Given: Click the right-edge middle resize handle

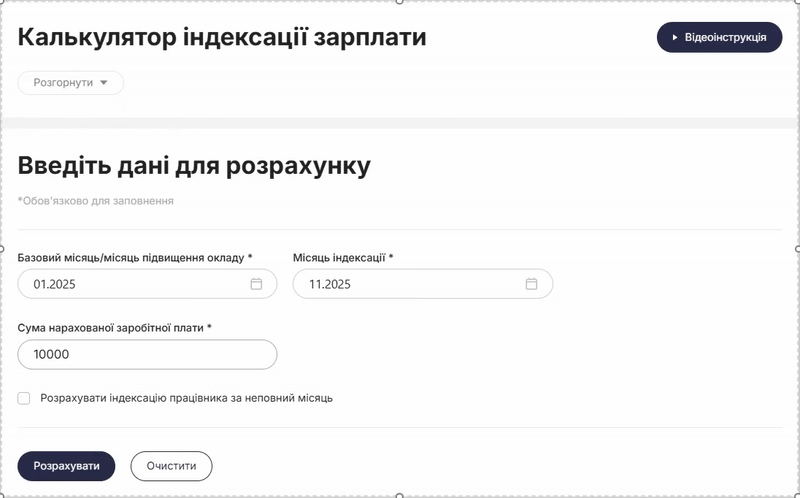Looking at the screenshot, I should [x=797, y=249].
